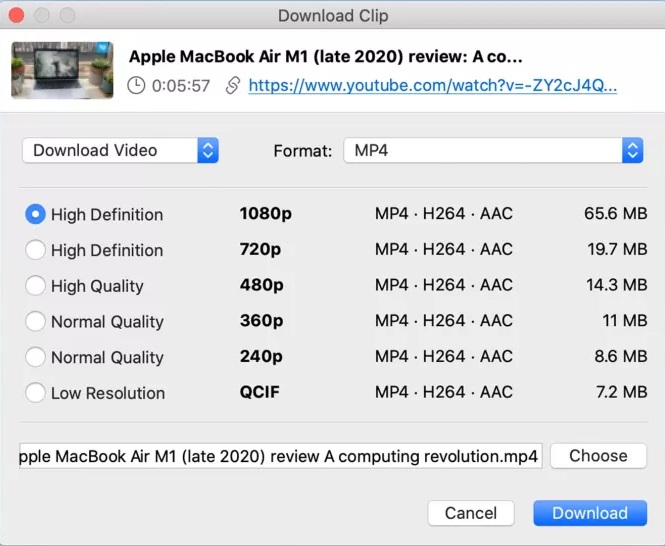Open the MP4 Format dropdown
The image size is (665, 546).
coord(493,150)
